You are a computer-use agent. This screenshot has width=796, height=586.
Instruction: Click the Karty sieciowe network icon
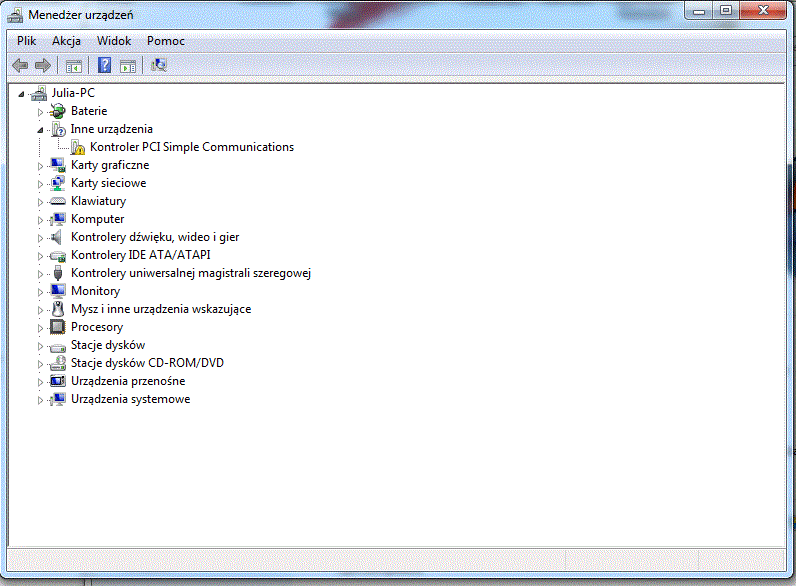(x=58, y=183)
